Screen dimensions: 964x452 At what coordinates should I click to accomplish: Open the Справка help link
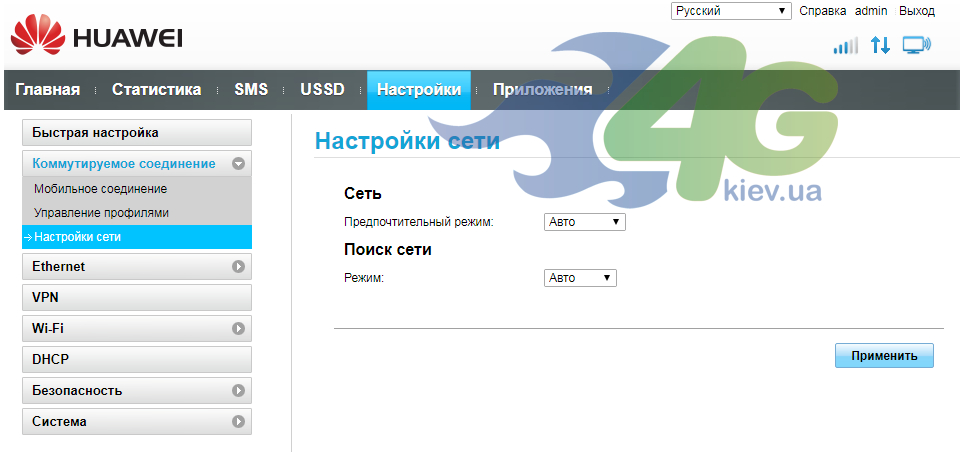pyautogui.click(x=823, y=11)
